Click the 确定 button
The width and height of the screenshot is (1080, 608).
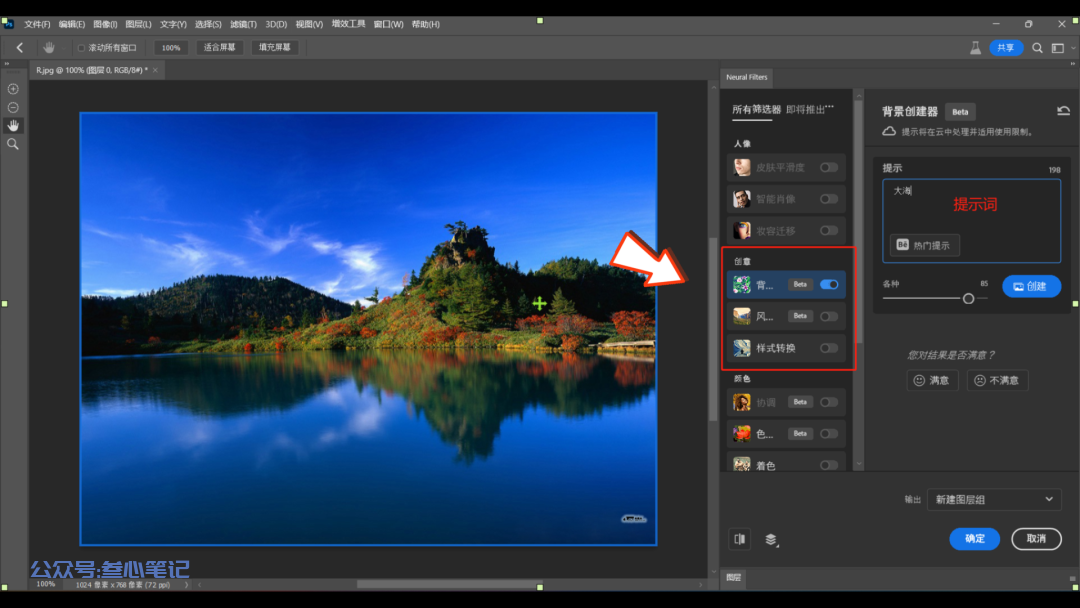(x=975, y=538)
